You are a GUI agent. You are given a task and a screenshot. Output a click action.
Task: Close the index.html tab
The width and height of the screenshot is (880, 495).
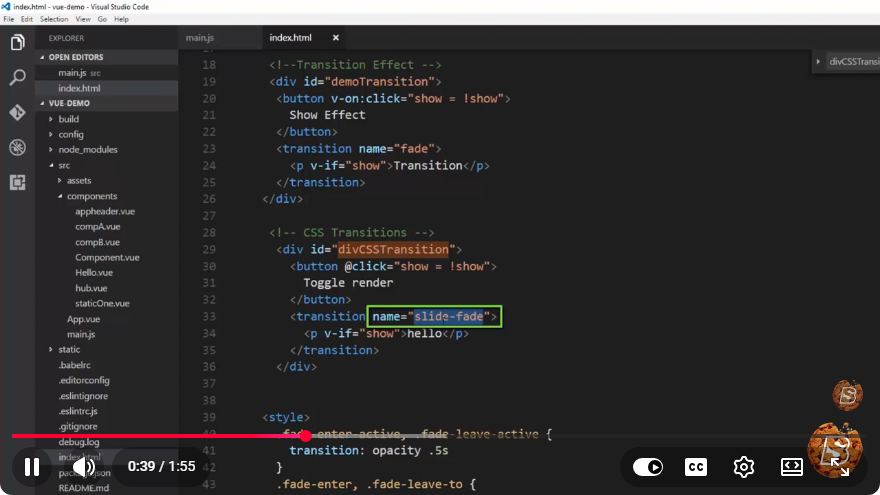(x=336, y=38)
